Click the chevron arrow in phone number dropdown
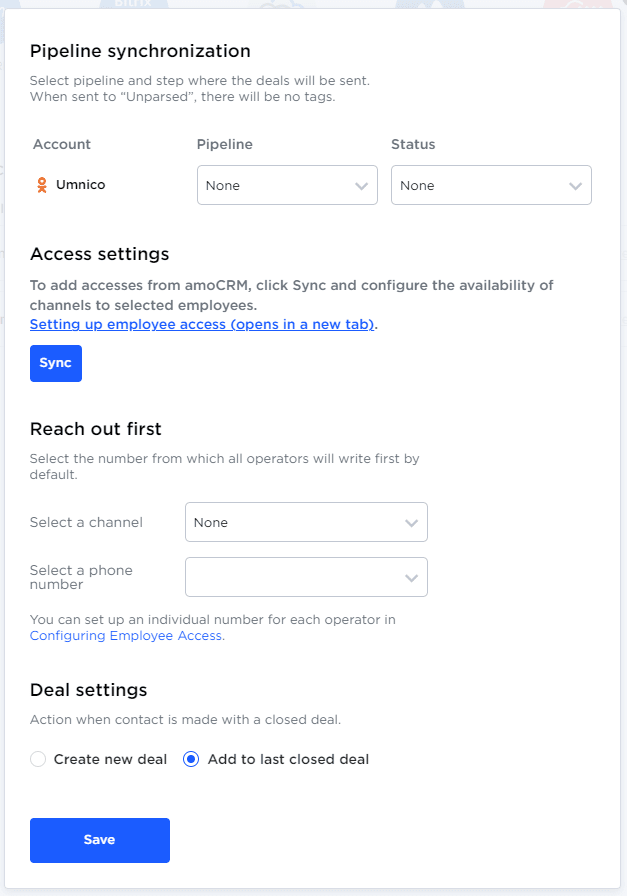This screenshot has width=627, height=896. click(411, 578)
